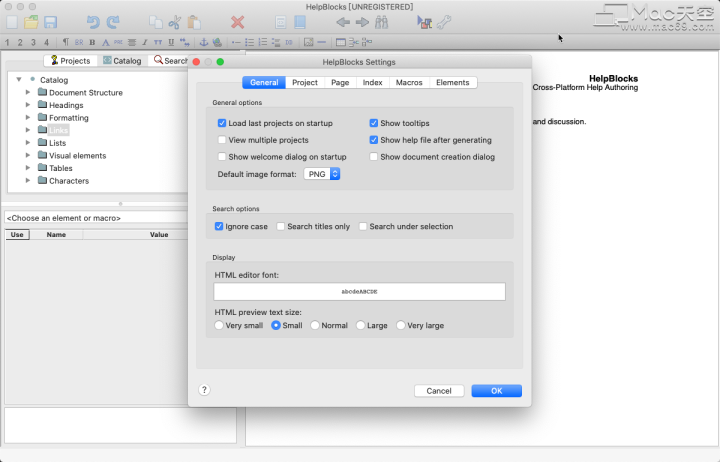This screenshot has height=462, width=720.
Task: Expand the Lists folder arrow
Action: tap(28, 143)
